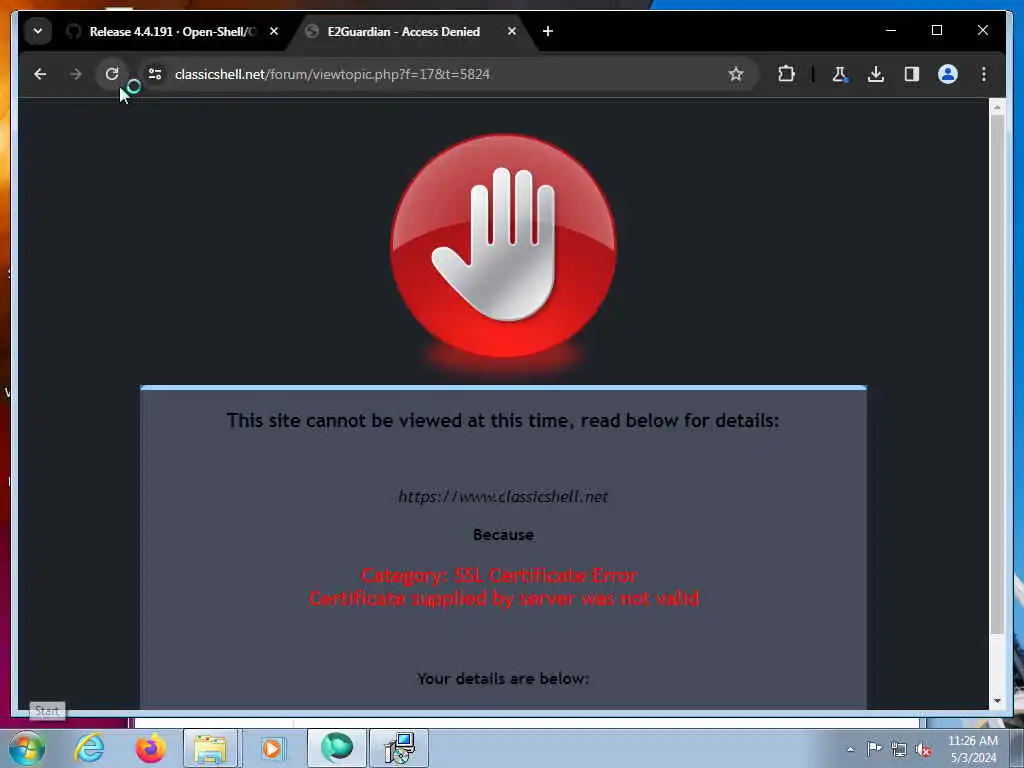This screenshot has width=1024, height=768.
Task: Go back to the previous page
Action: pos(40,74)
